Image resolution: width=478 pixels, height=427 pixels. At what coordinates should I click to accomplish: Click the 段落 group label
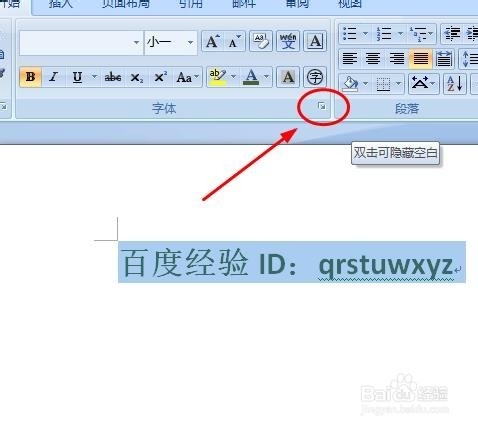407,109
